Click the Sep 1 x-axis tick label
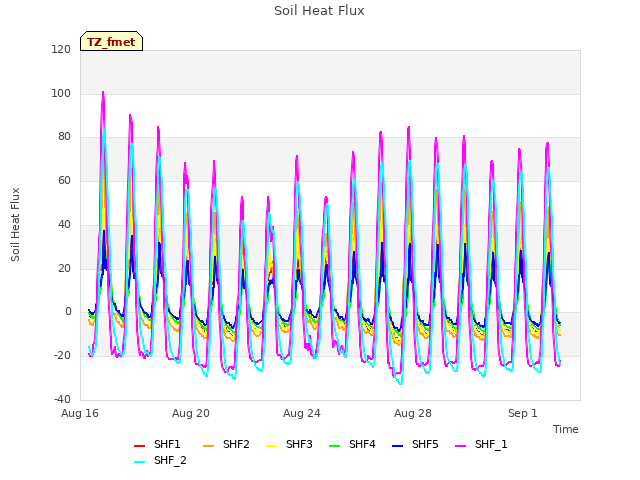This screenshot has width=640, height=480. 523,413
